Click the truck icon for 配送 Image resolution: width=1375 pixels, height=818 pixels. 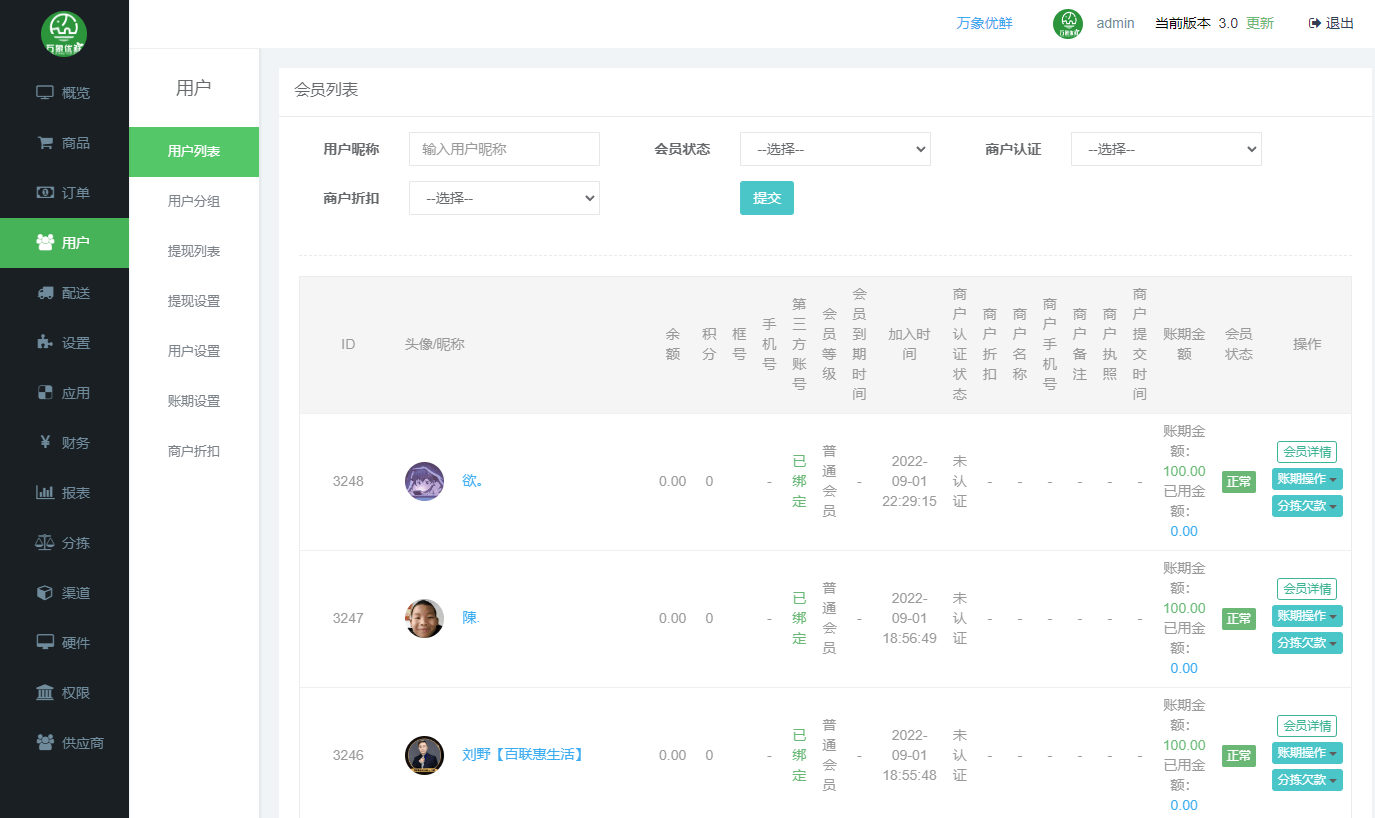coord(45,293)
